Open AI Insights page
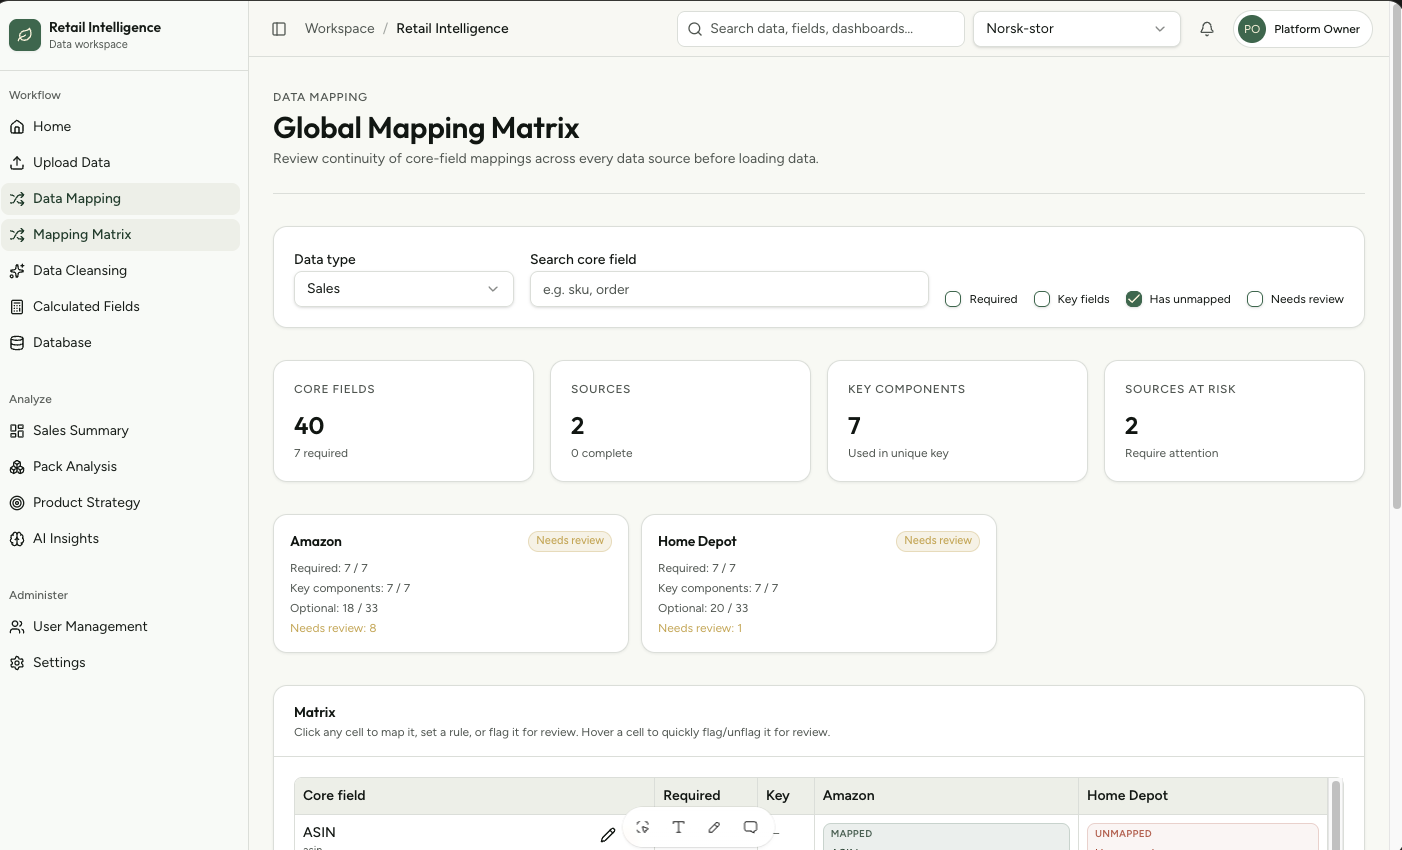The image size is (1402, 850). pyautogui.click(x=120, y=539)
